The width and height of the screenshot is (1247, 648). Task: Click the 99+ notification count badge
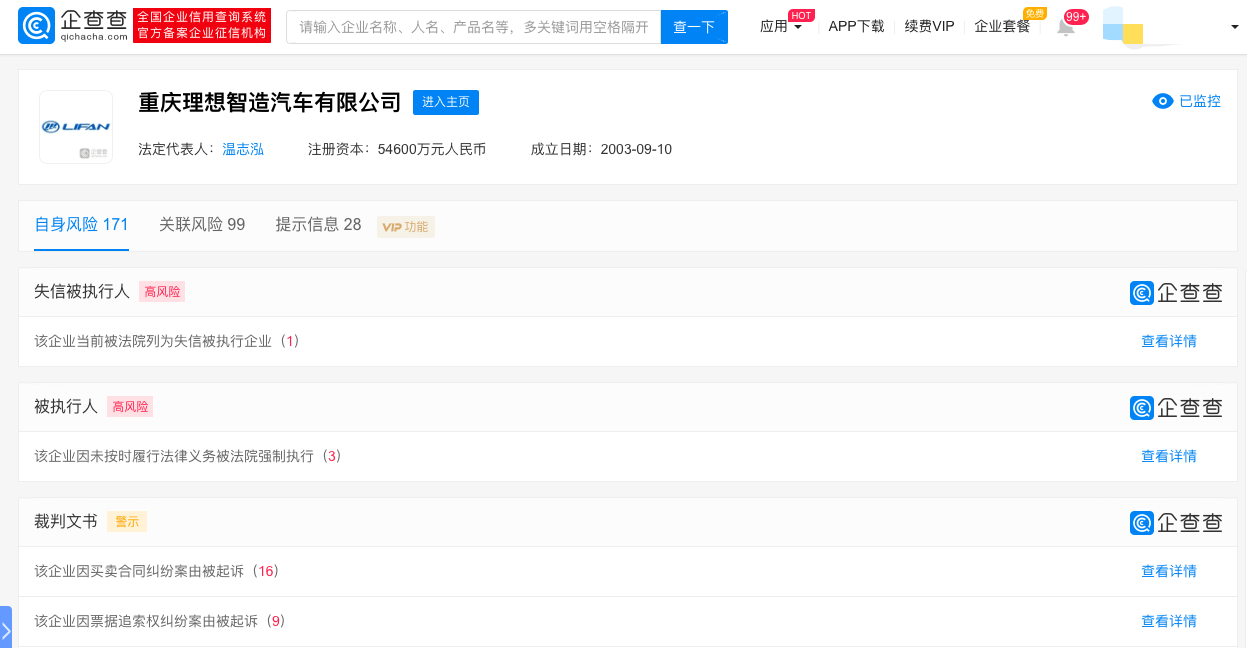pyautogui.click(x=1076, y=16)
